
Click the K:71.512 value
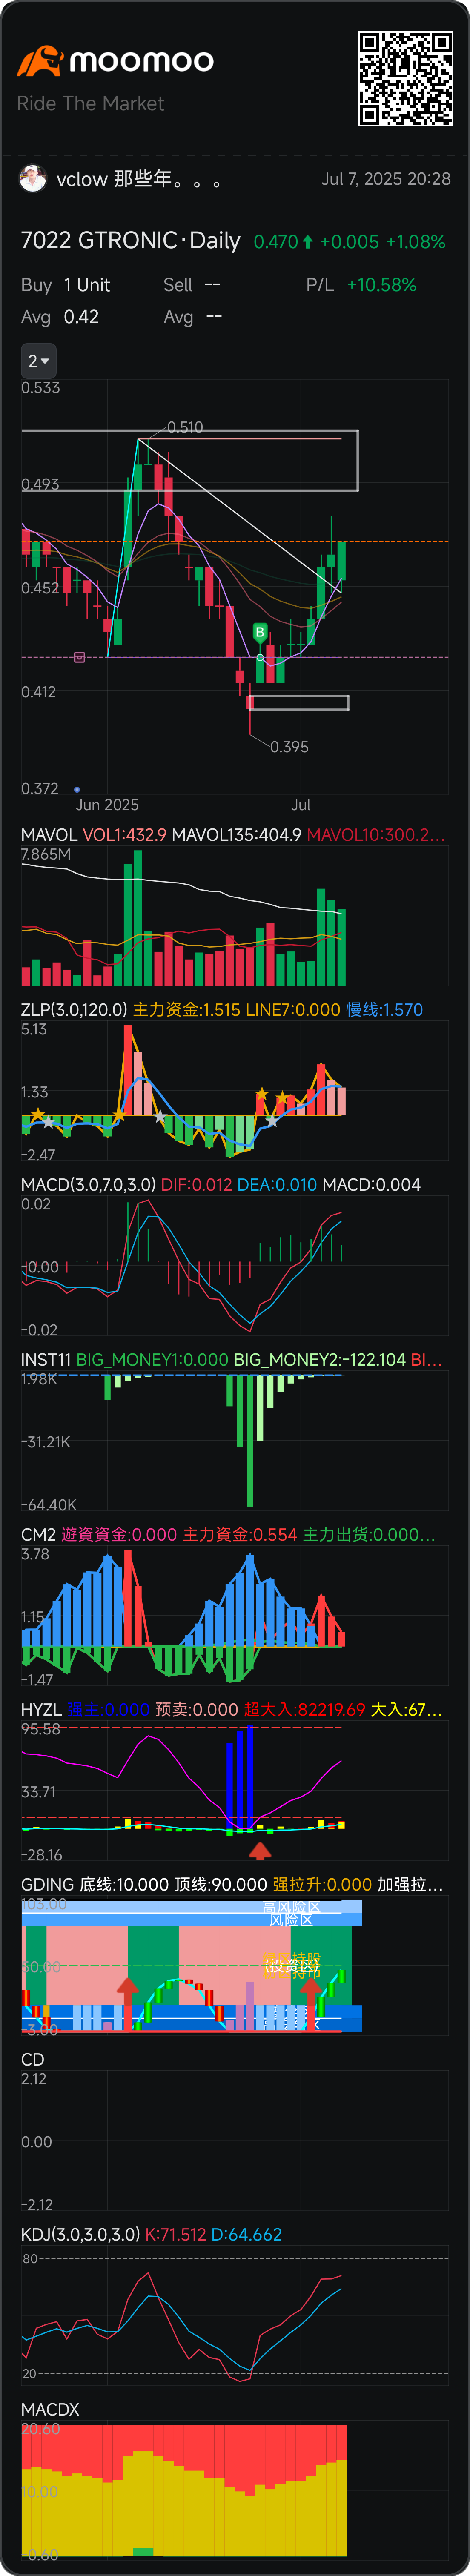click(x=176, y=2234)
